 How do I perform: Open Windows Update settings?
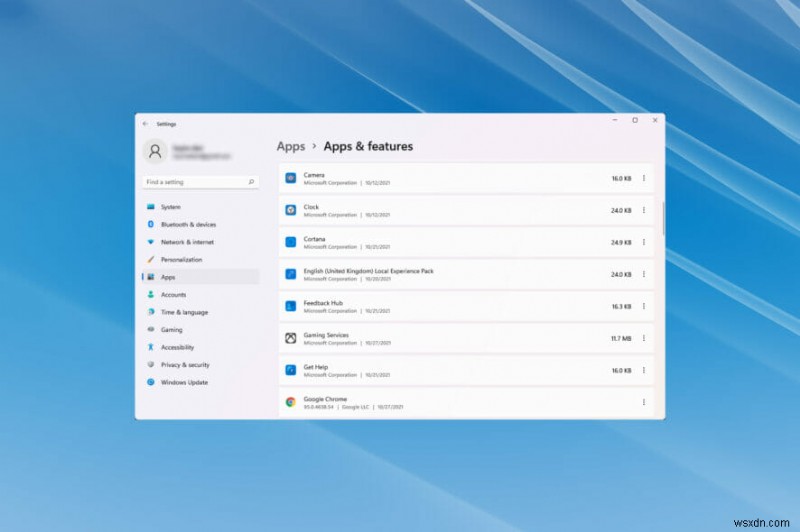click(x=201, y=382)
